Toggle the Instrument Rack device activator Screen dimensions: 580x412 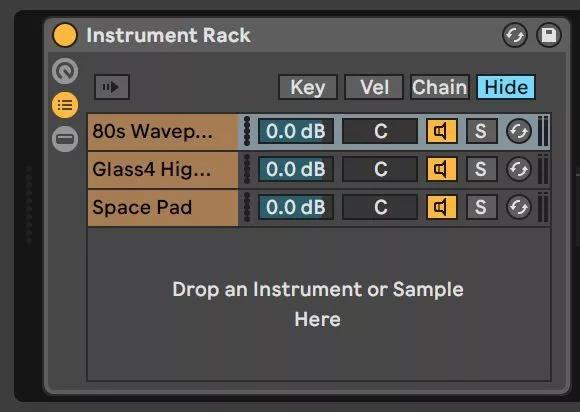click(x=65, y=35)
